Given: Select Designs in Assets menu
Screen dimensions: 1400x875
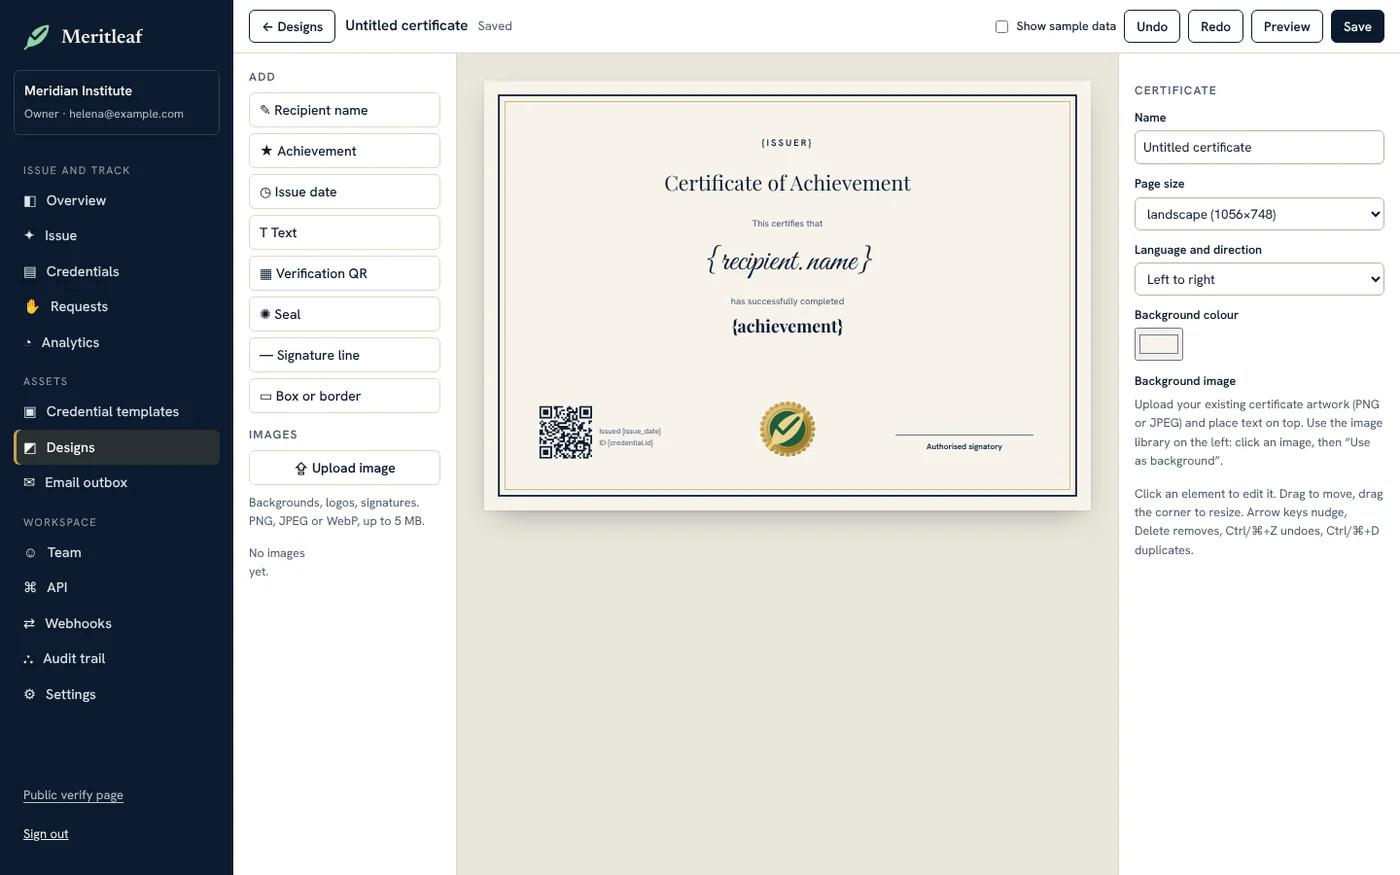Looking at the screenshot, I should (x=116, y=448).
